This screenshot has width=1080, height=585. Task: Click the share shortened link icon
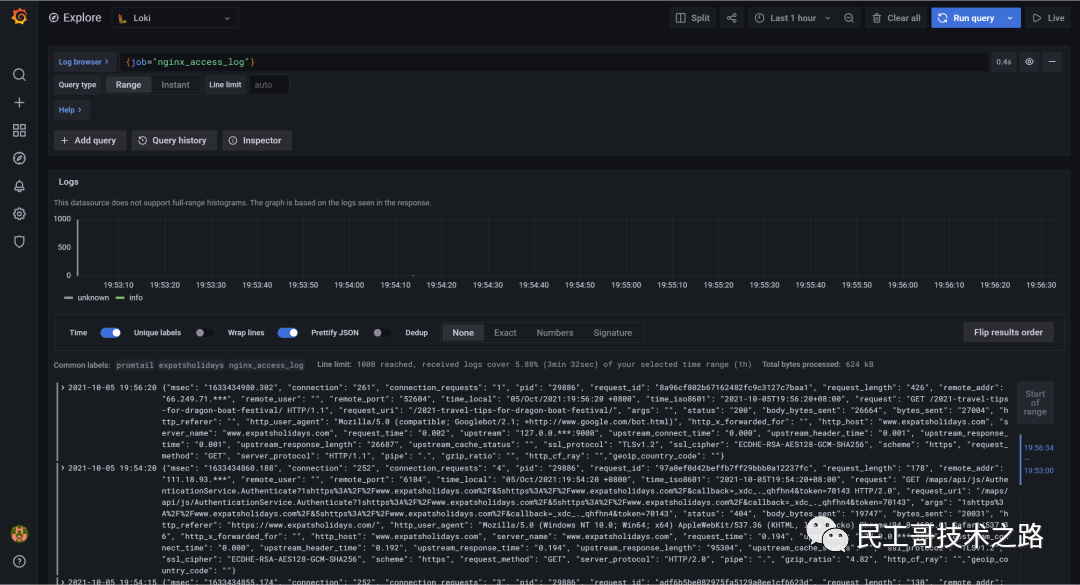tap(731, 18)
